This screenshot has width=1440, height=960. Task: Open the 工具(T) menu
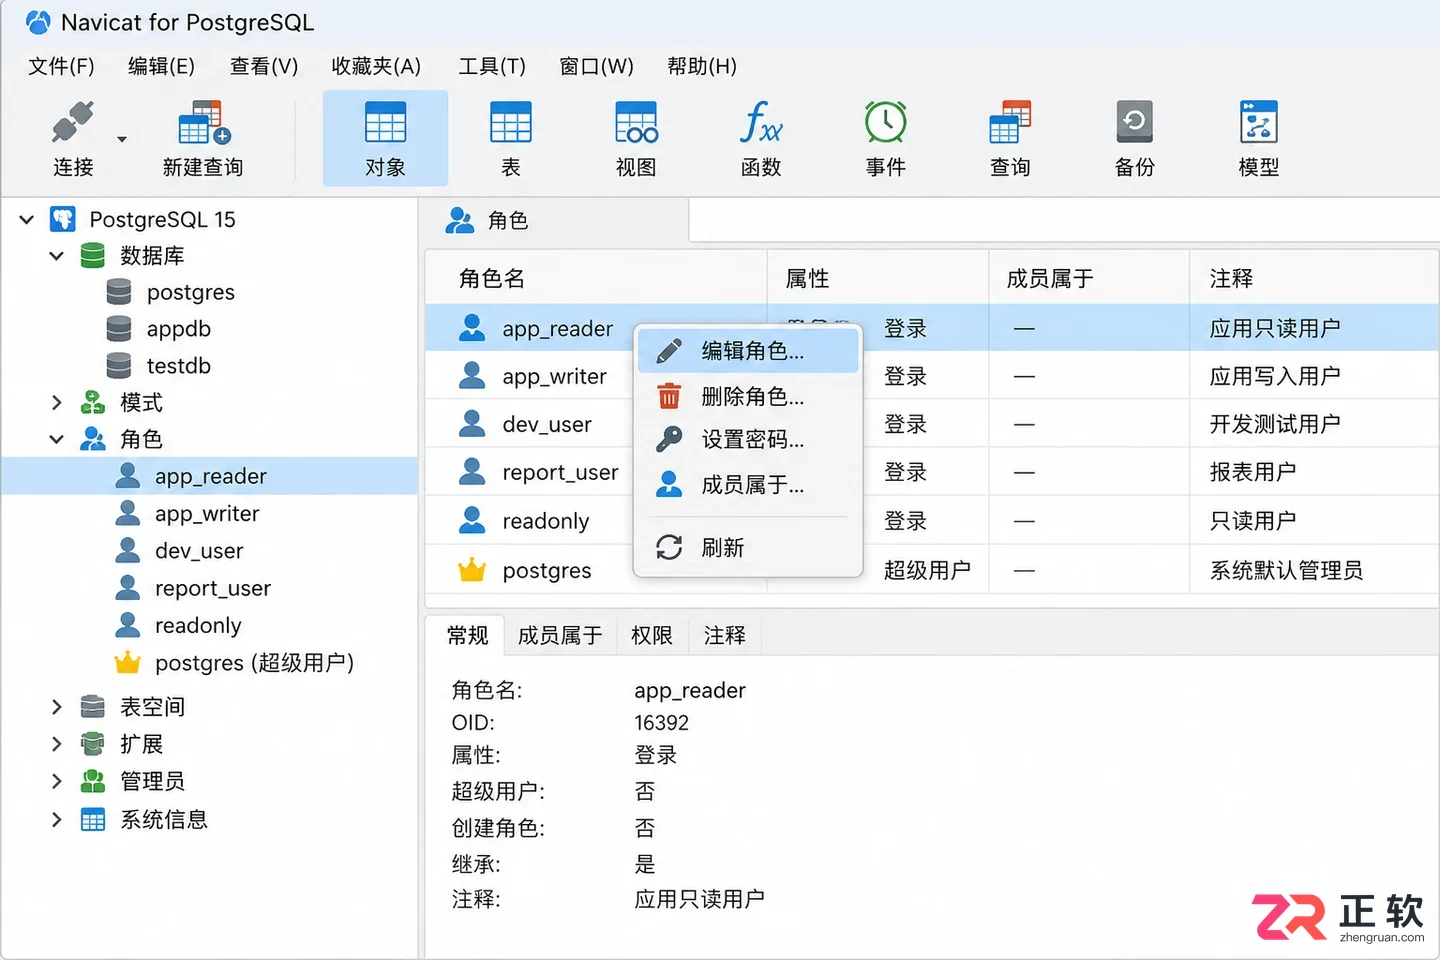point(491,66)
